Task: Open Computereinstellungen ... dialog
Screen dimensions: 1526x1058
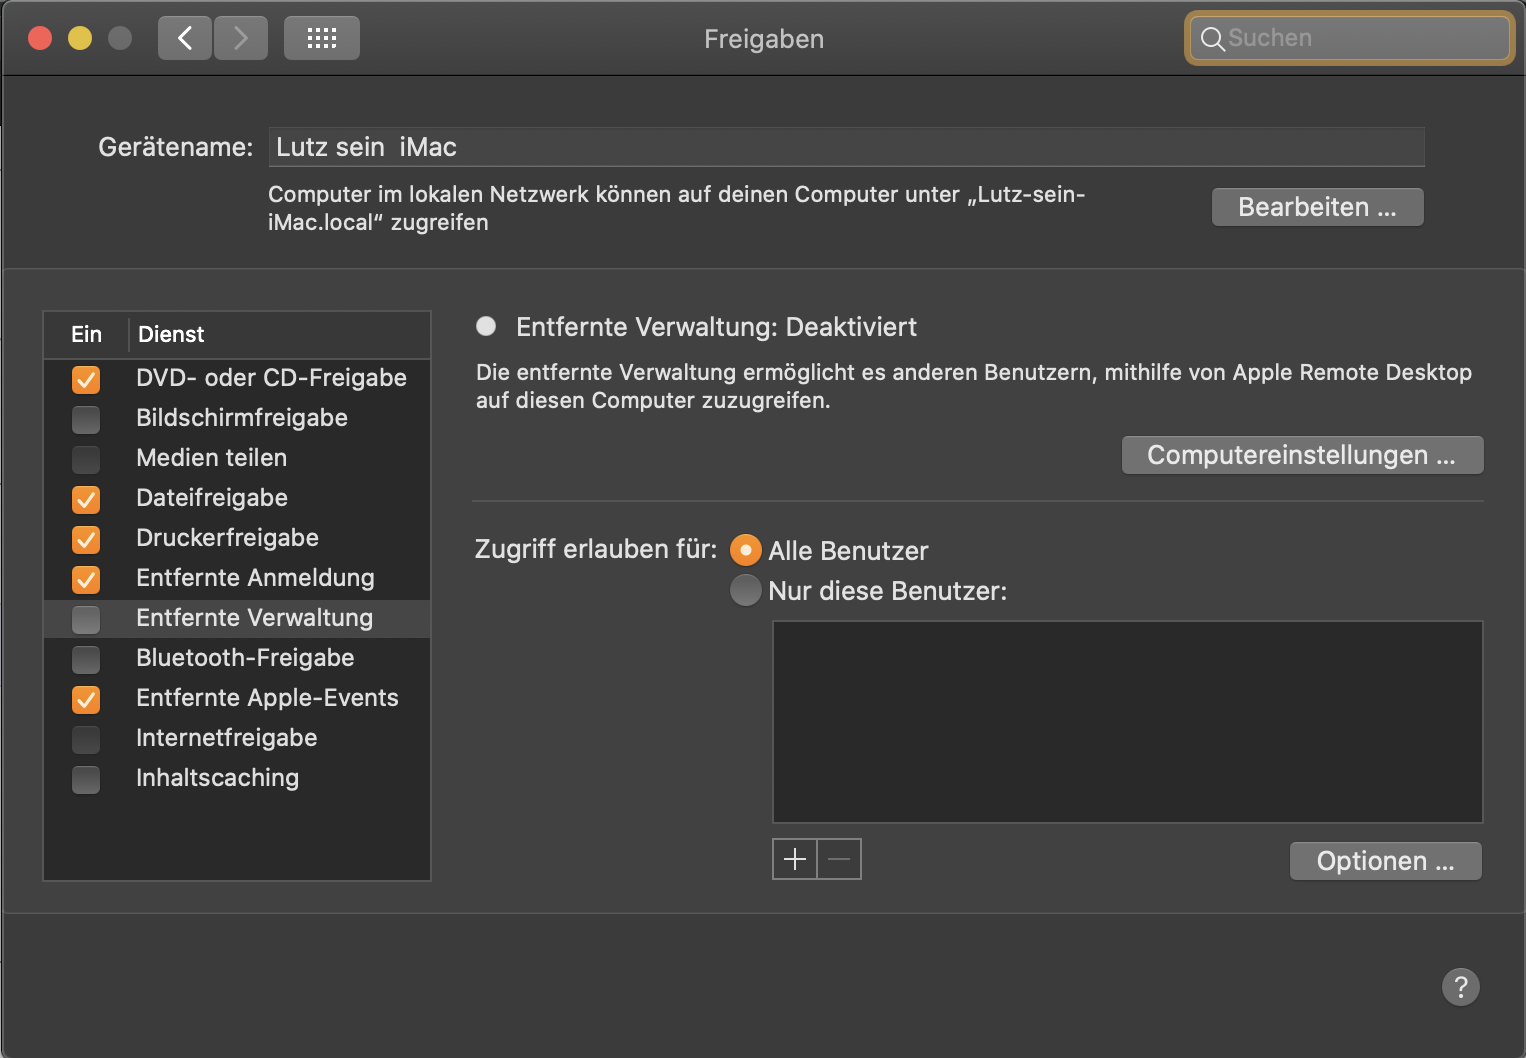Action: point(1302,455)
